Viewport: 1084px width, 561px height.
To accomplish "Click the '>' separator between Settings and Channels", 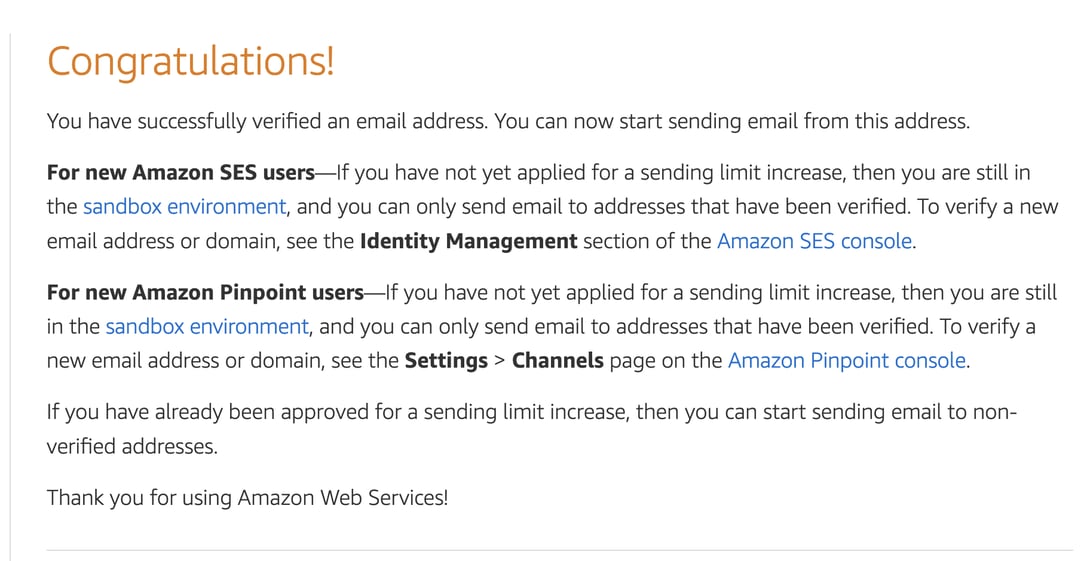I will tap(500, 362).
